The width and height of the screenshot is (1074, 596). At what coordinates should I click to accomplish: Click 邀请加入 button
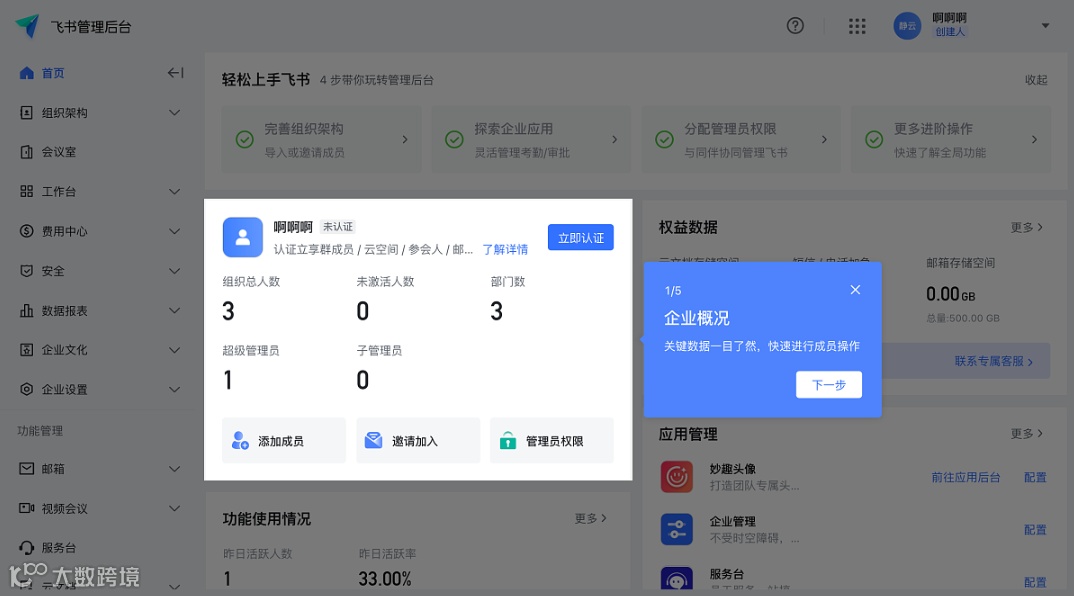(x=418, y=440)
